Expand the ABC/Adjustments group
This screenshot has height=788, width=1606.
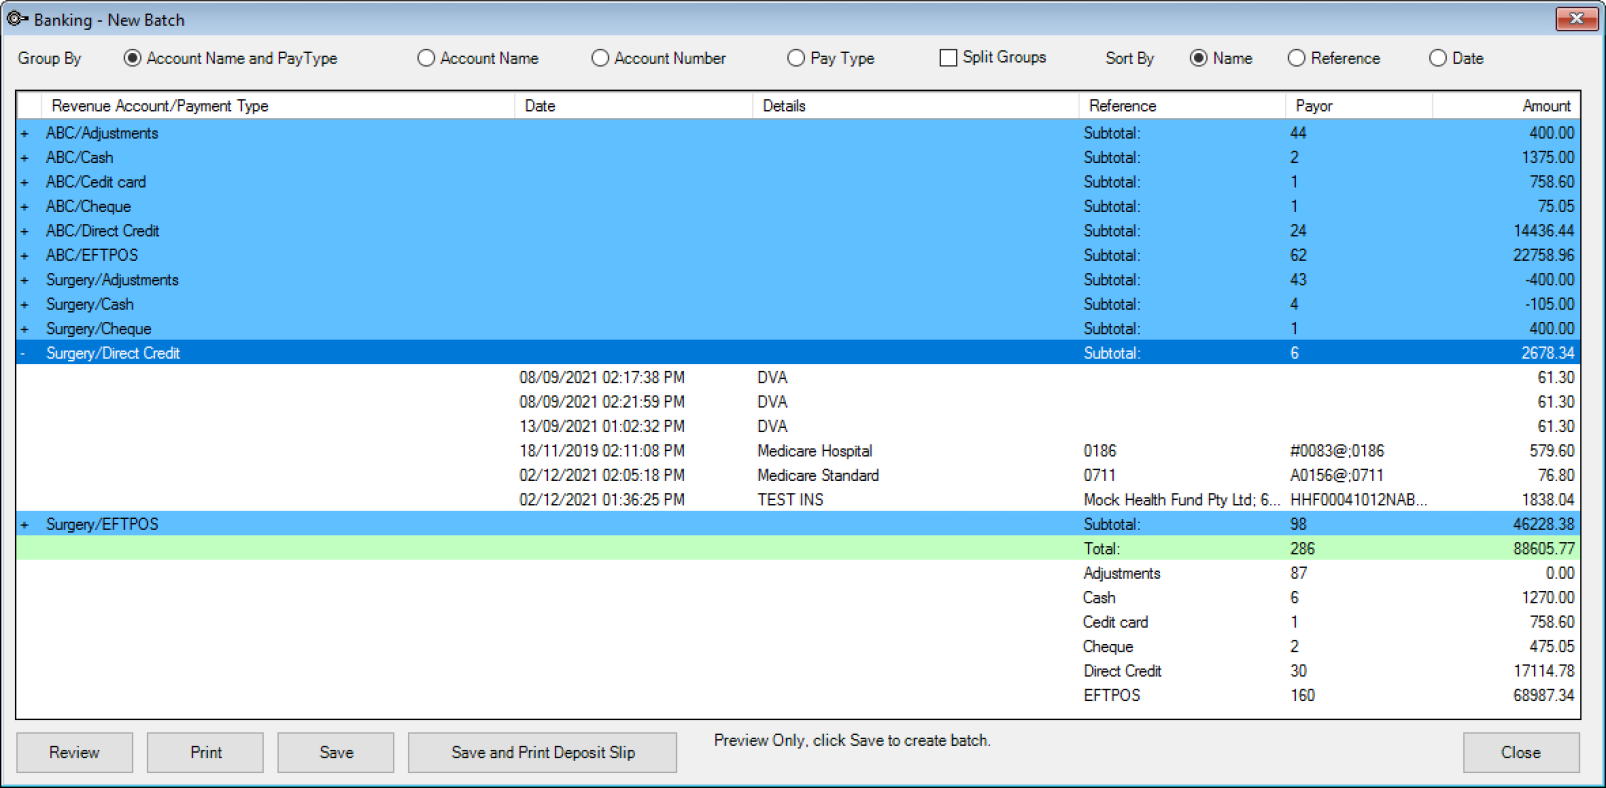(x=25, y=134)
